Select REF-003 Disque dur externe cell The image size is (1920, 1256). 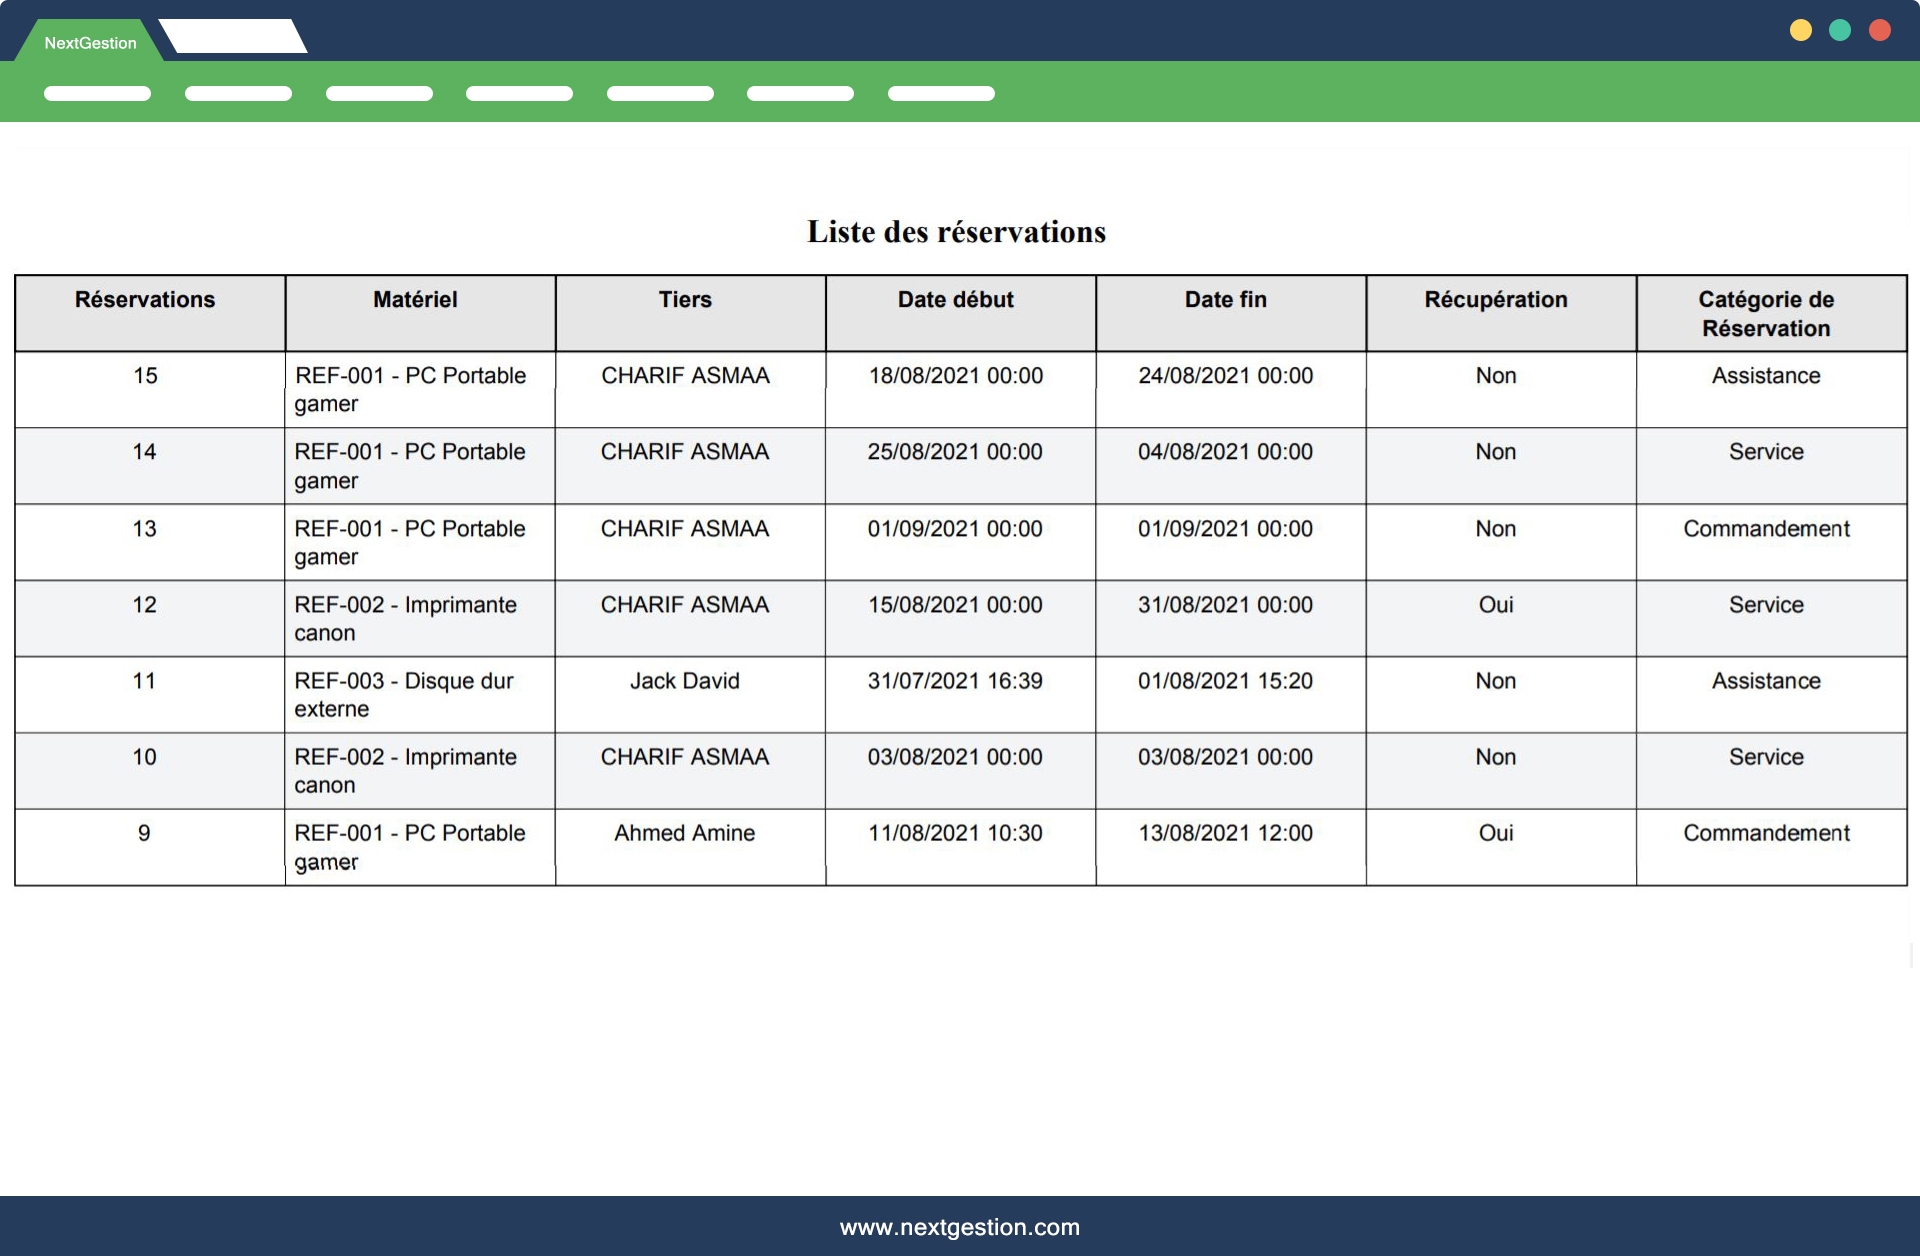pos(404,694)
